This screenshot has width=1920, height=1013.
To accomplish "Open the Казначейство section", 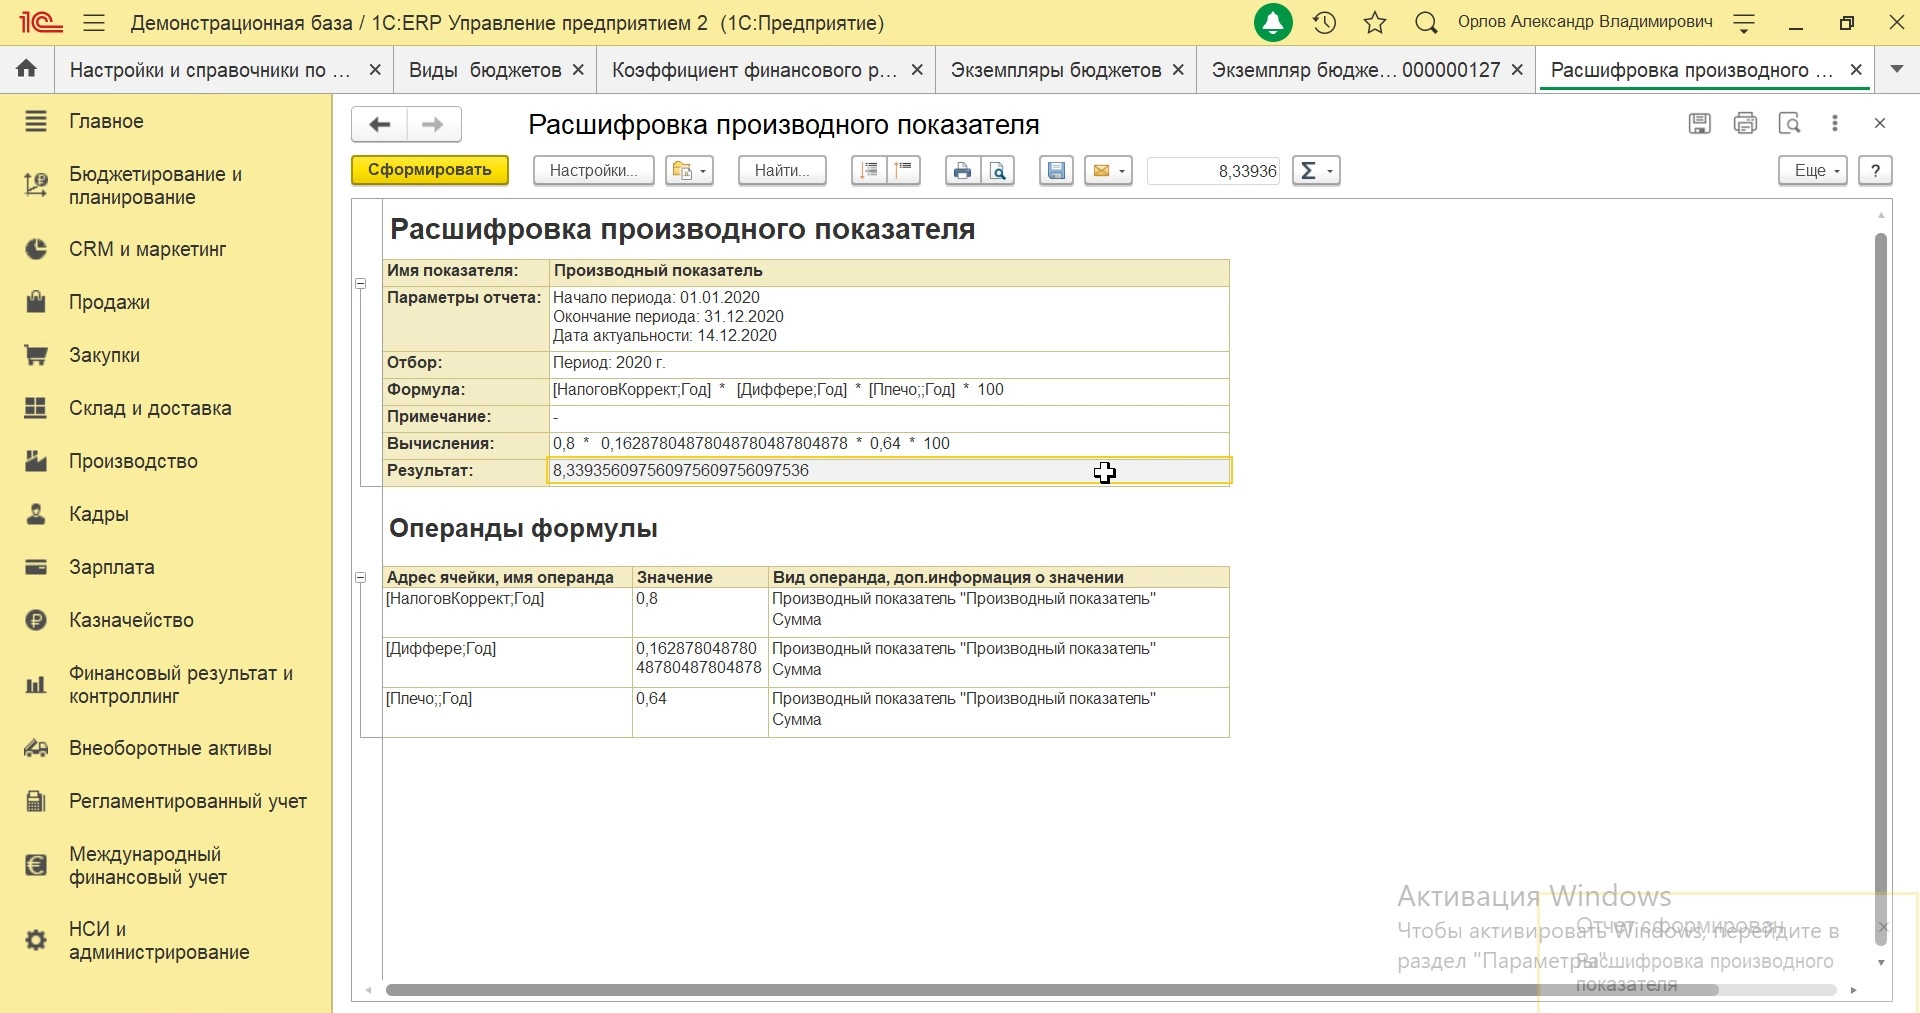I will pos(131,620).
